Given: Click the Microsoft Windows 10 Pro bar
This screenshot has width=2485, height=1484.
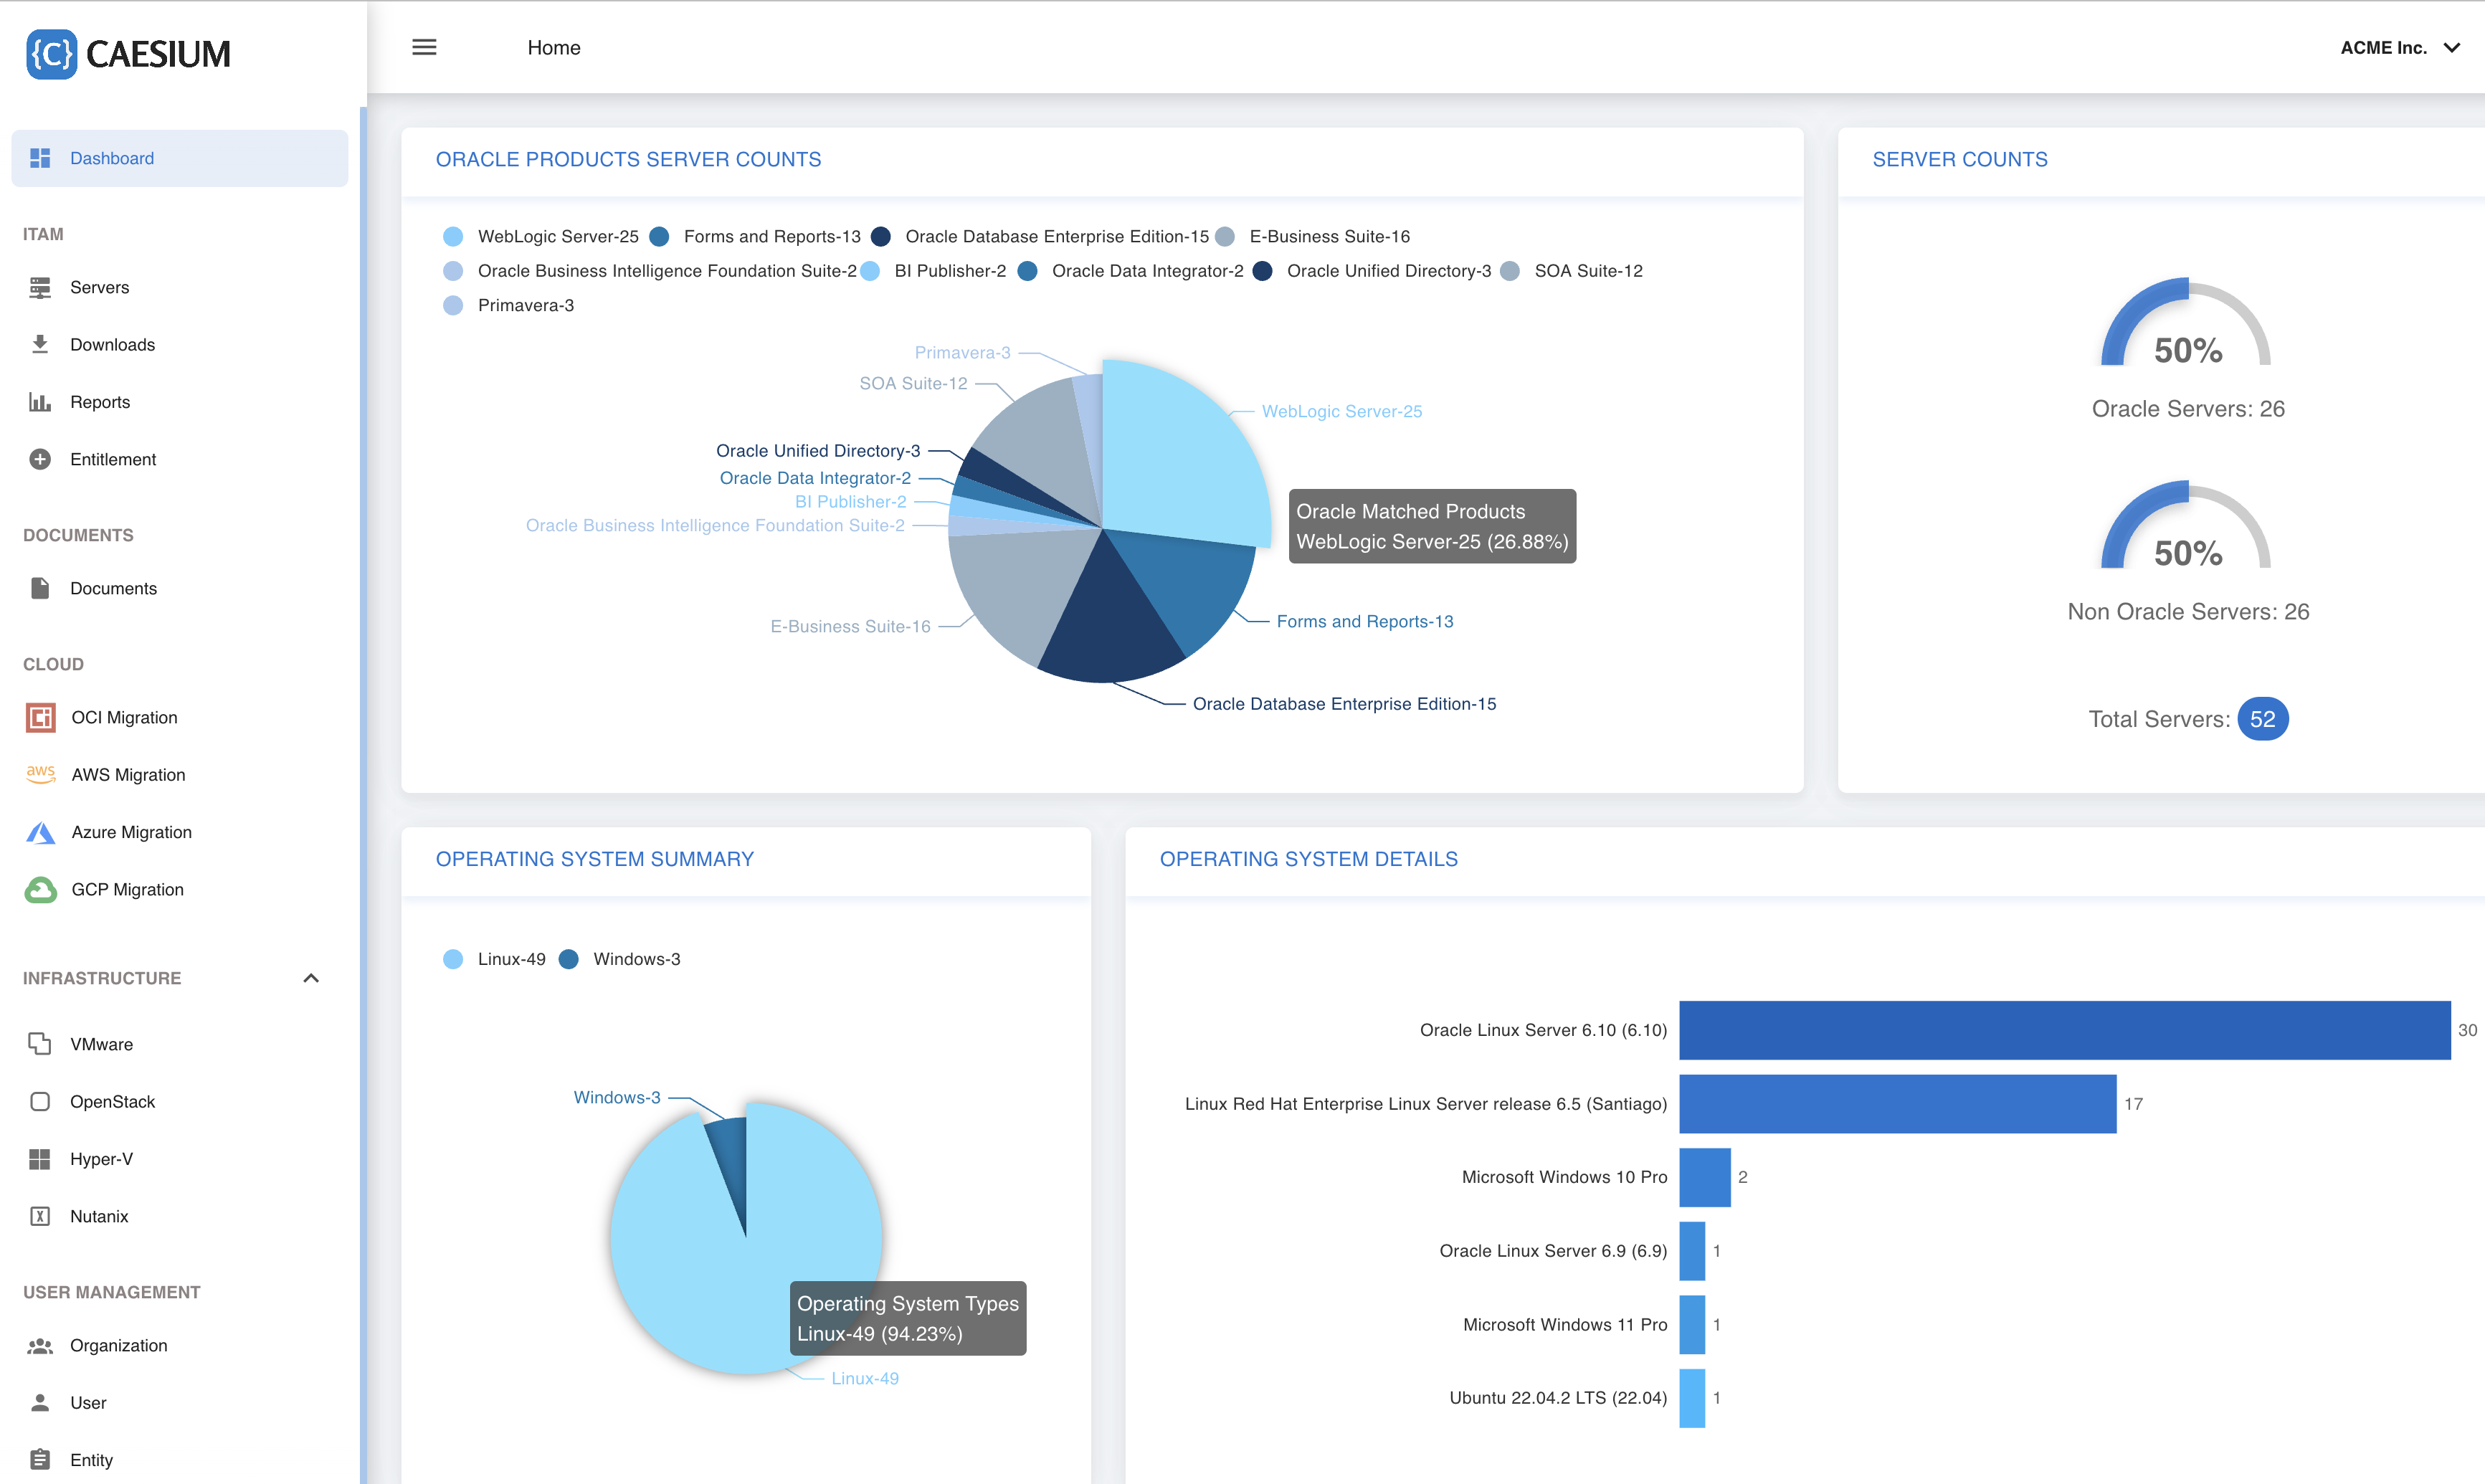Looking at the screenshot, I should click(1704, 1177).
